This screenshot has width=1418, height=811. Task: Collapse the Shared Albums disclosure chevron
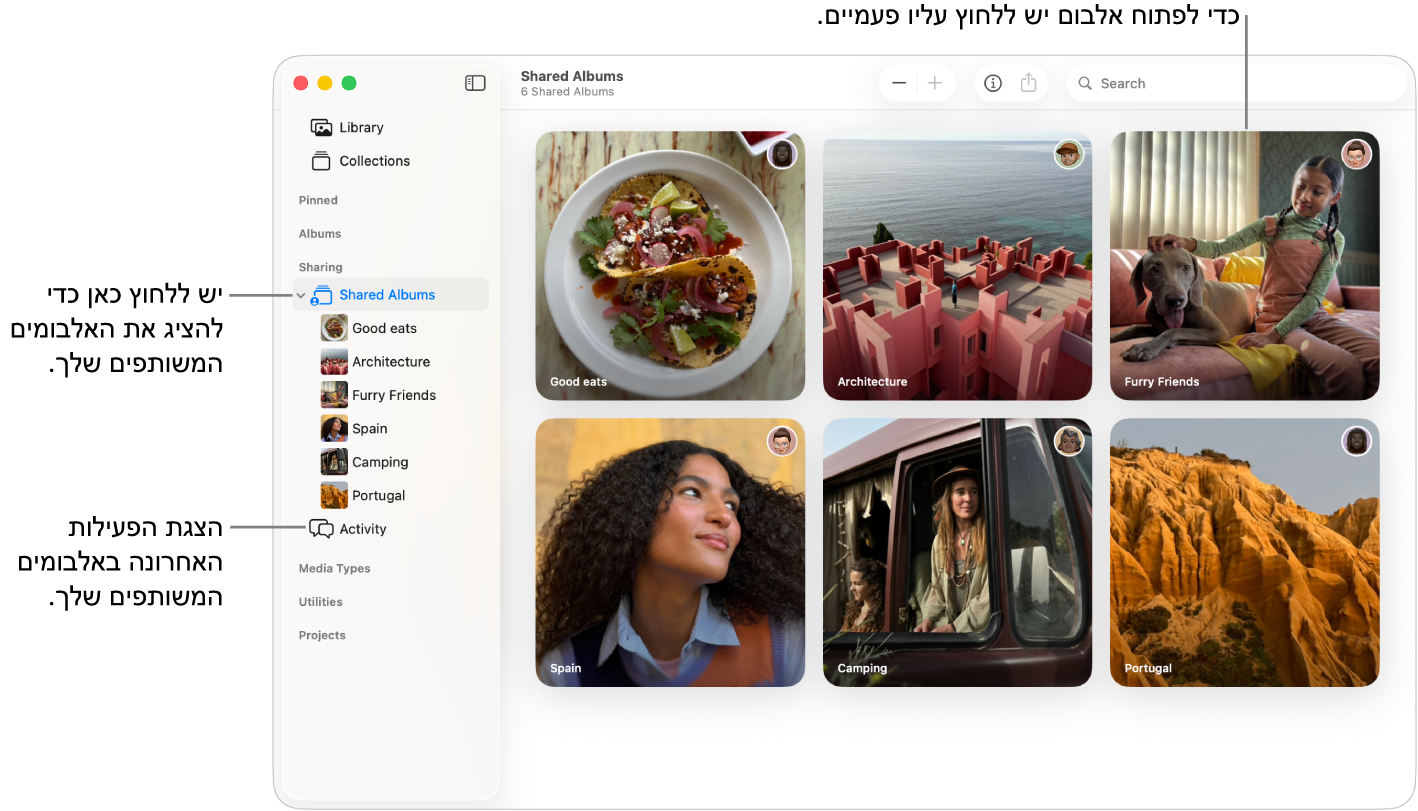click(x=301, y=295)
